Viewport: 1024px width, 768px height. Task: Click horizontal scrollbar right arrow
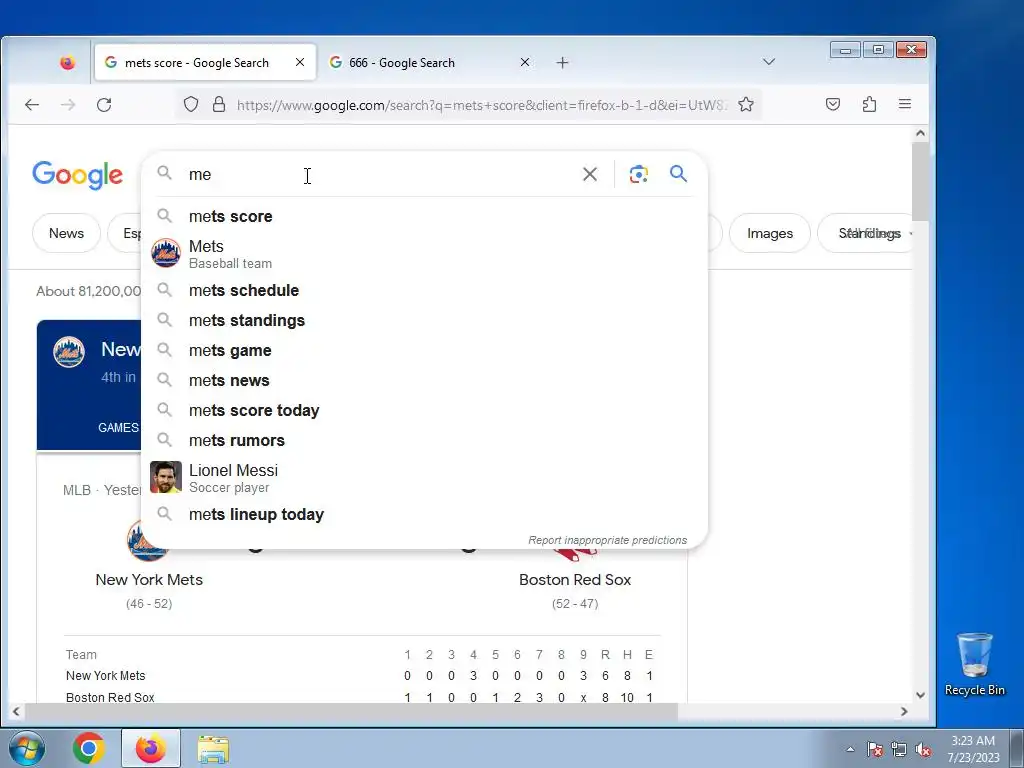904,712
